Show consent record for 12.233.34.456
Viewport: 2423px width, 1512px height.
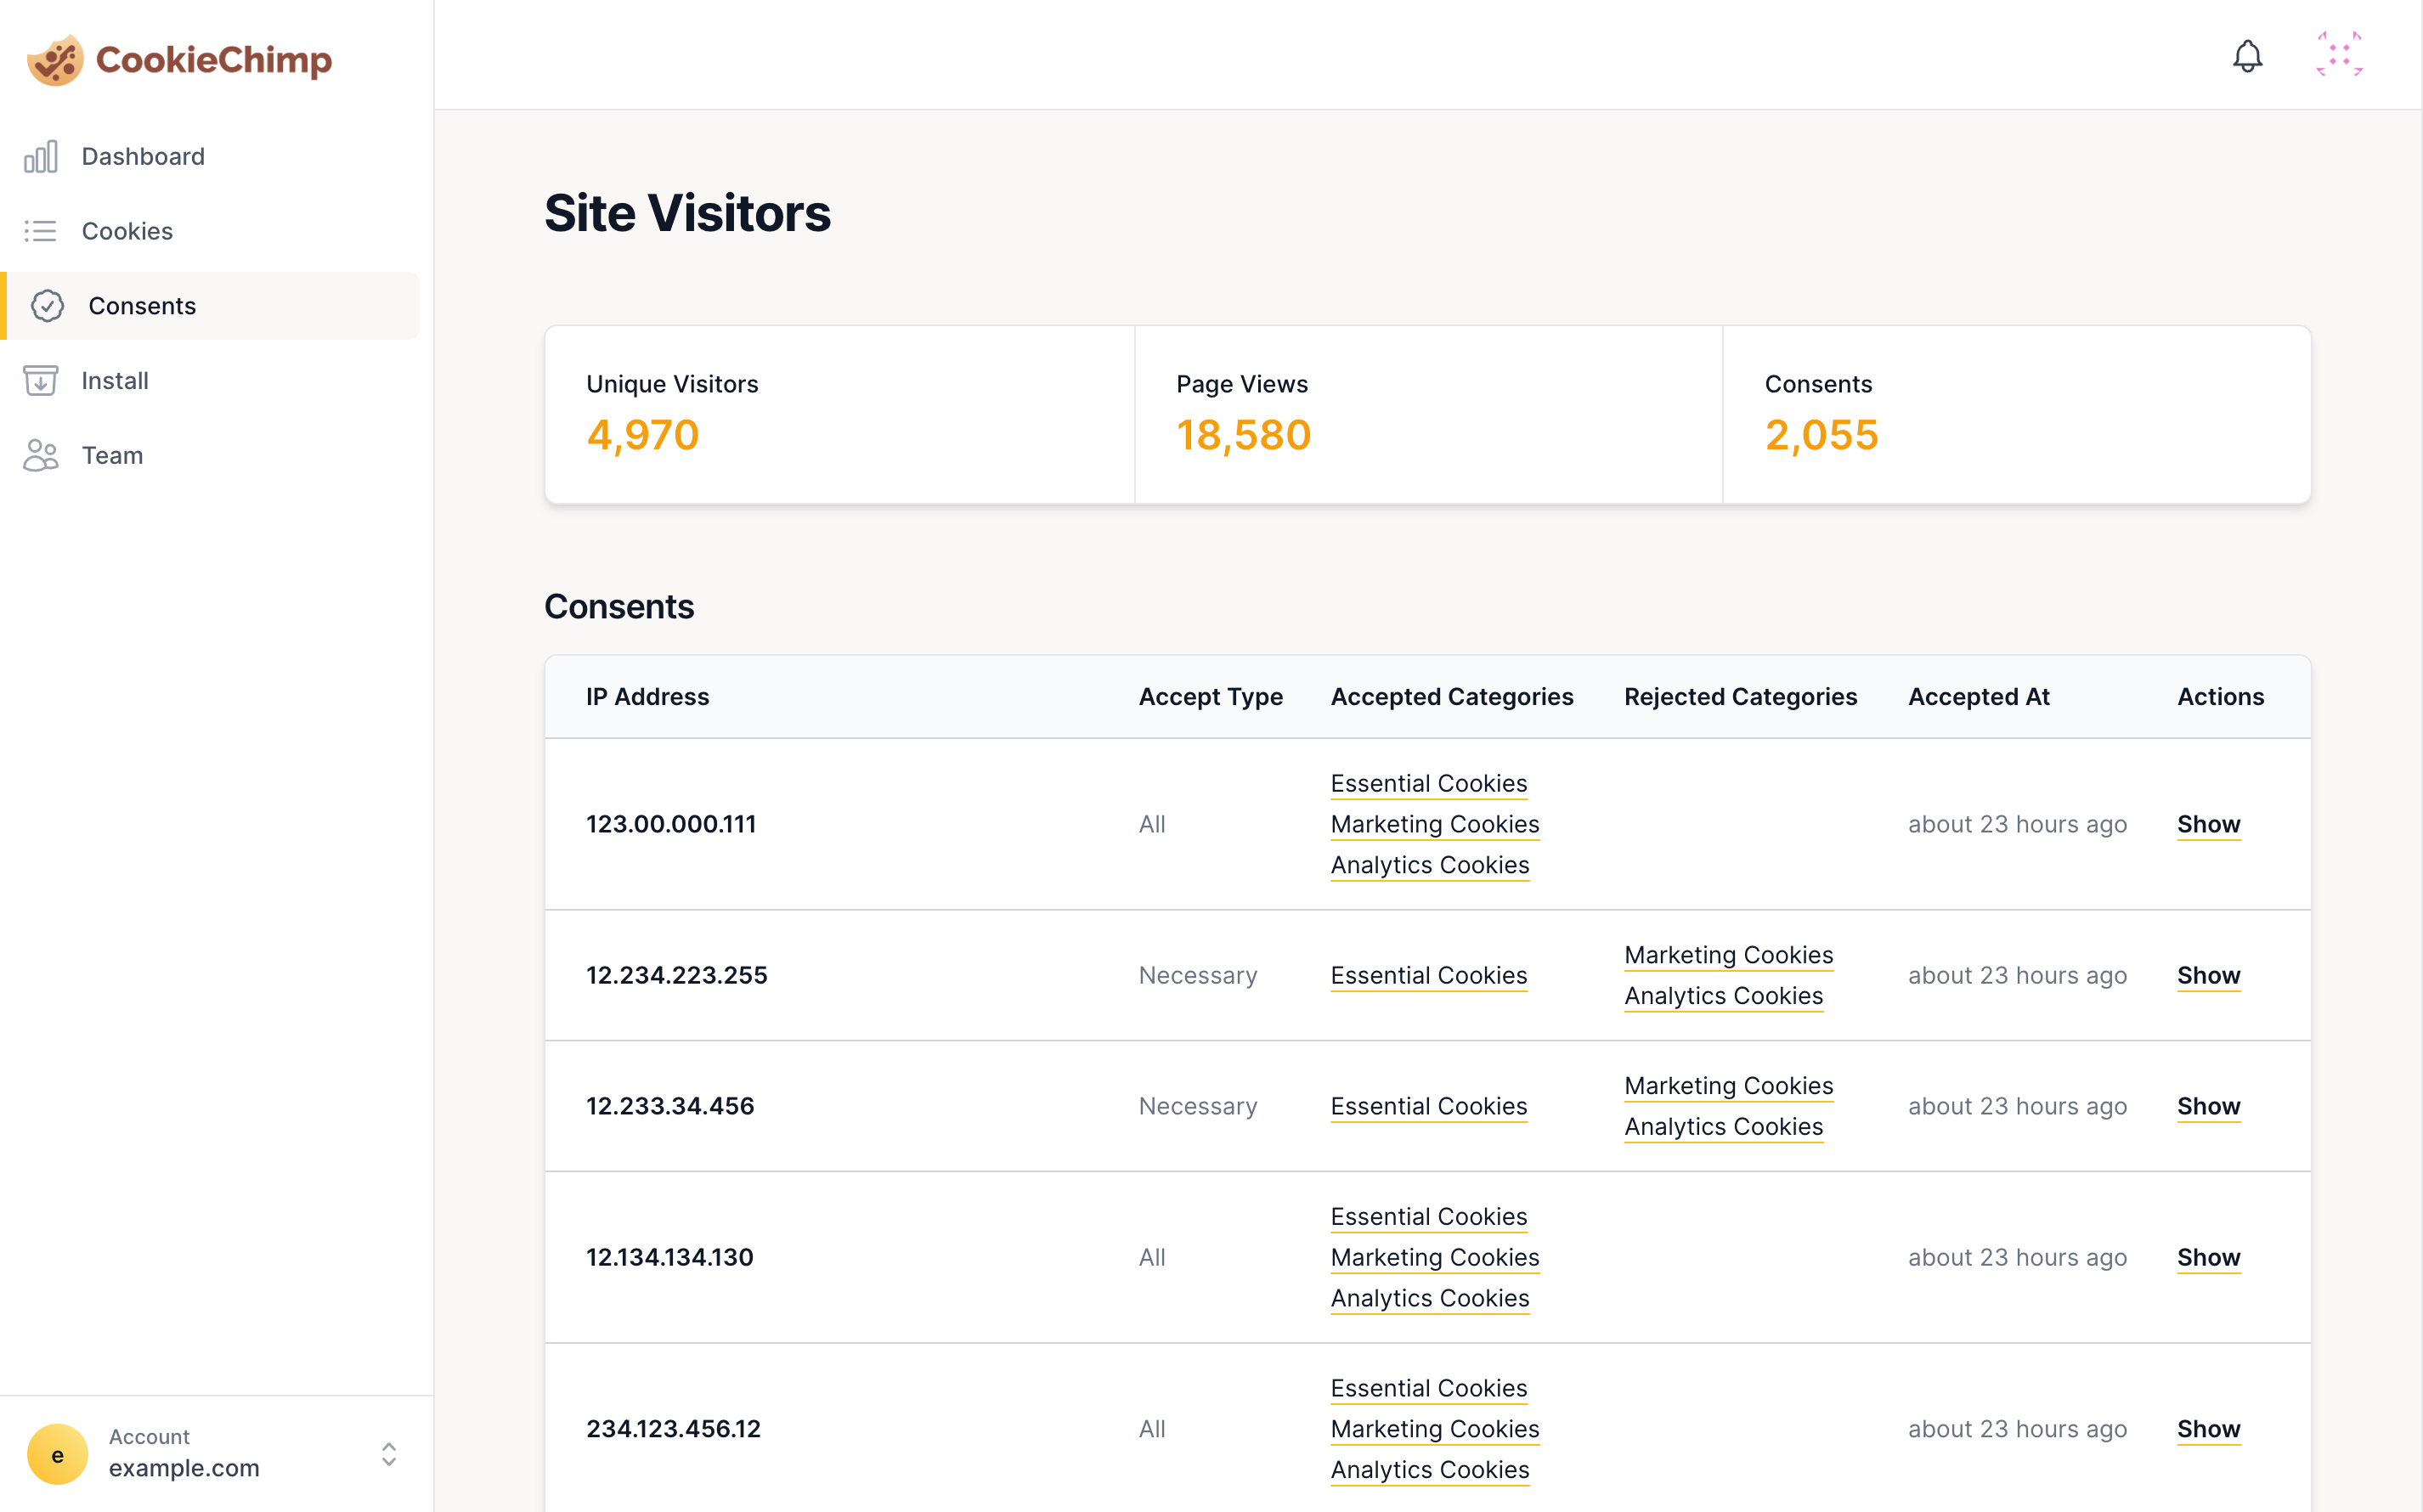2209,1106
